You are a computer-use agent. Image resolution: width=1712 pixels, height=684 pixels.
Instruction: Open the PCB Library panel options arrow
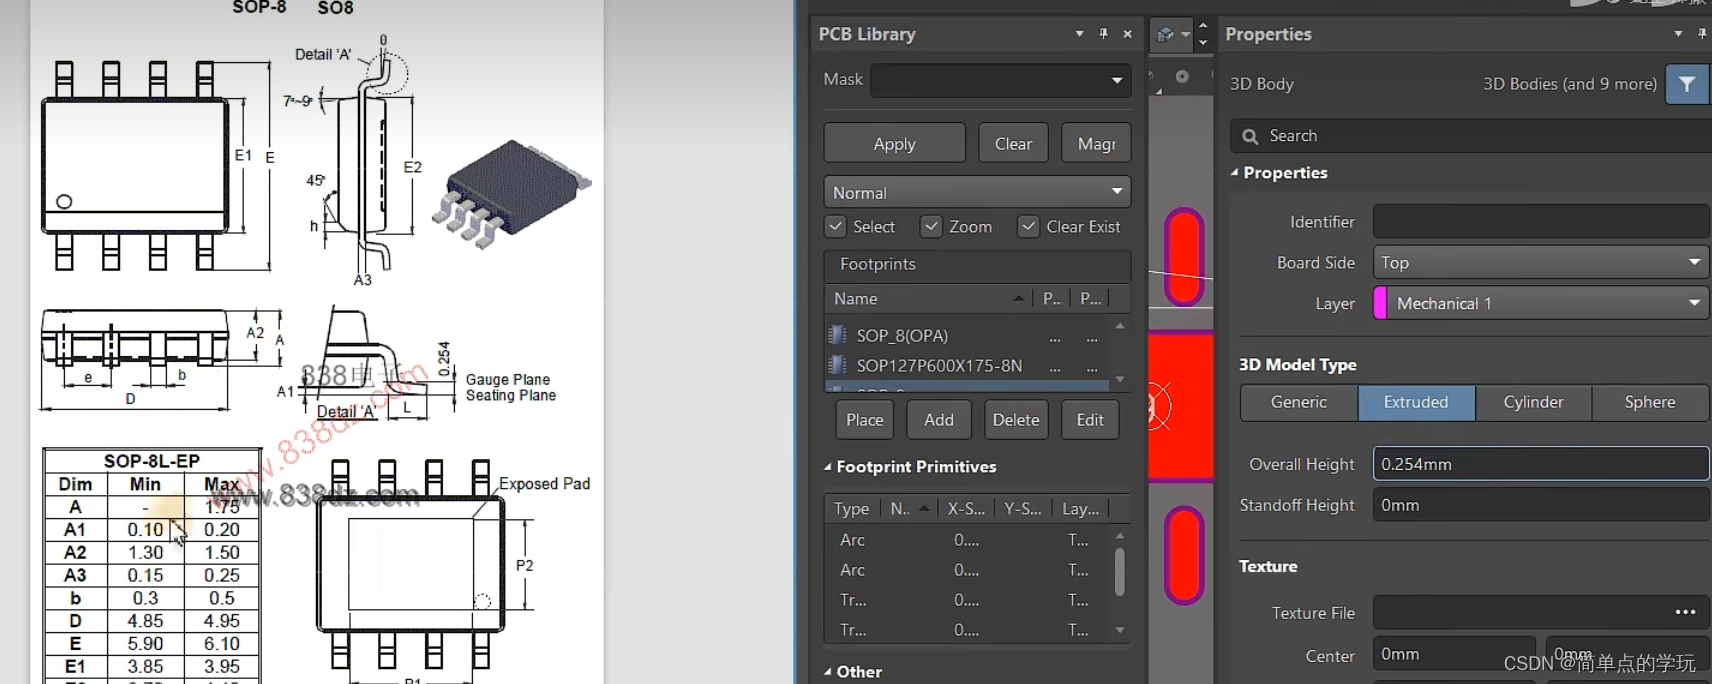[1079, 34]
